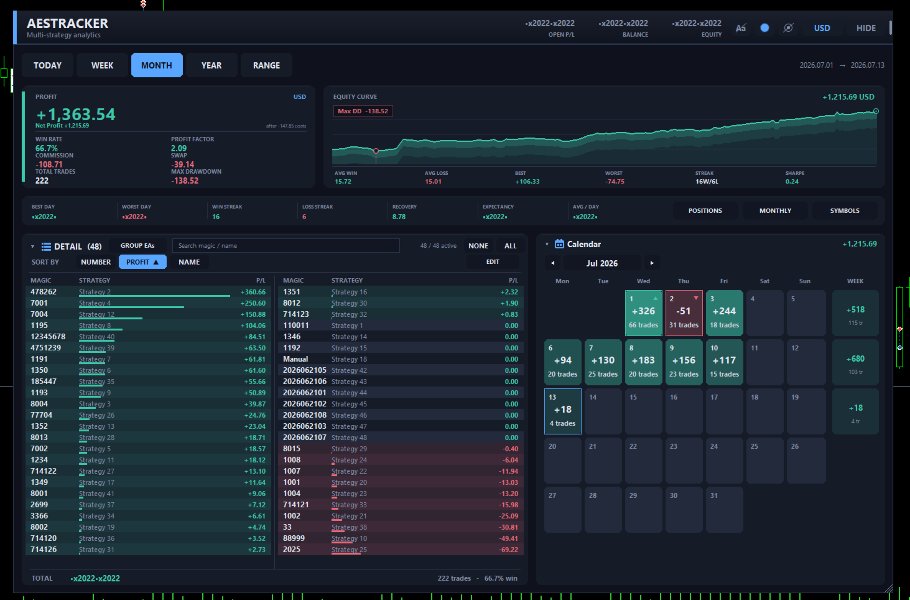Go to next month in calendar
The height and width of the screenshot is (600, 910).
click(652, 263)
